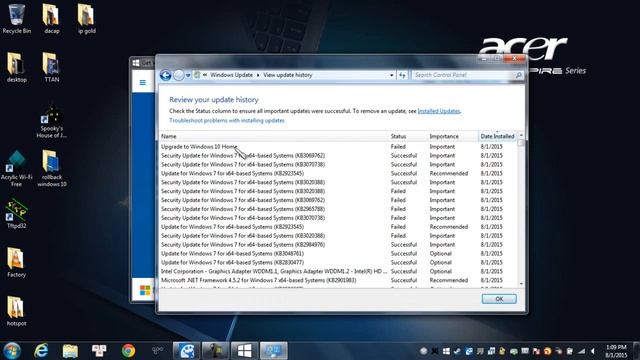Sort by the Name column header
640x360 pixels.
point(273,136)
